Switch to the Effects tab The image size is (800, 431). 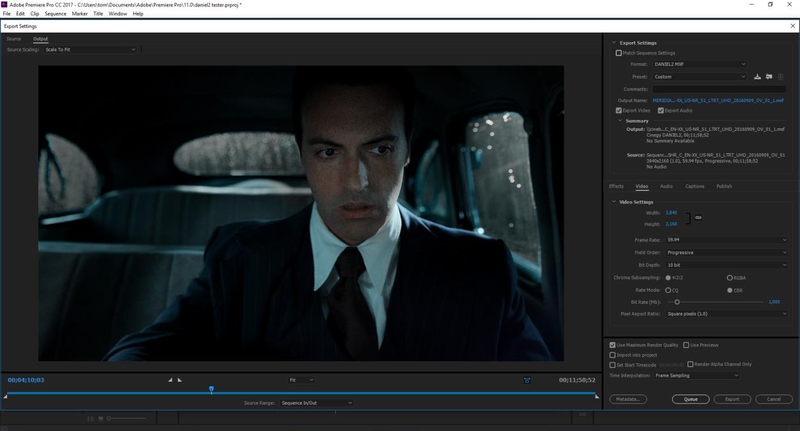(x=616, y=186)
